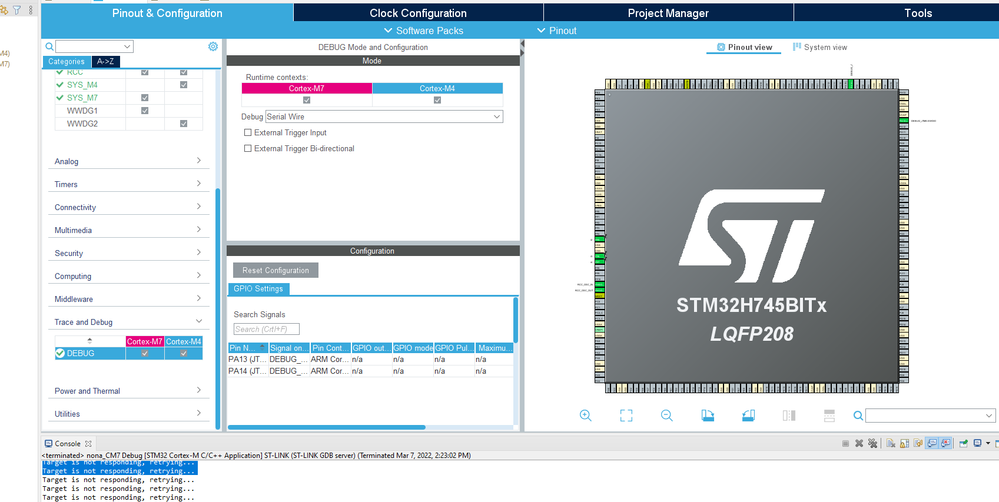This screenshot has height=502, width=999.
Task: Open the GPIO Settings tab
Action: (x=258, y=289)
